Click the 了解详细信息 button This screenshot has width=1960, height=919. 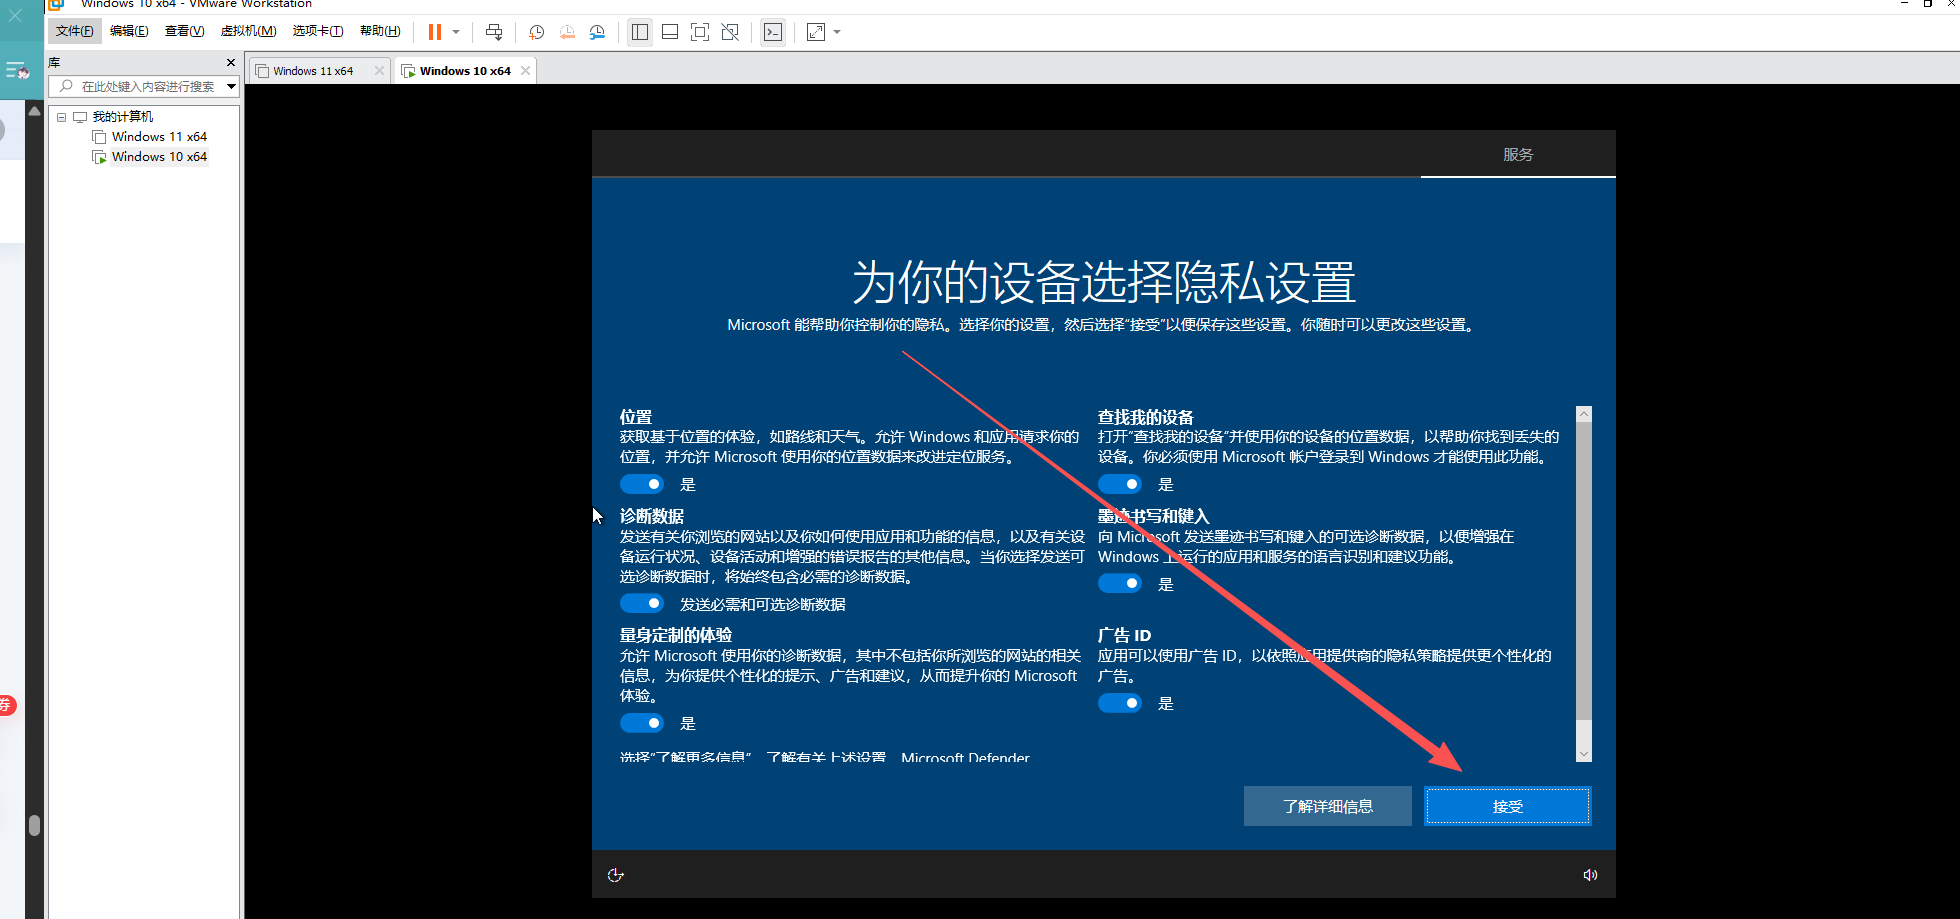pyautogui.click(x=1328, y=806)
